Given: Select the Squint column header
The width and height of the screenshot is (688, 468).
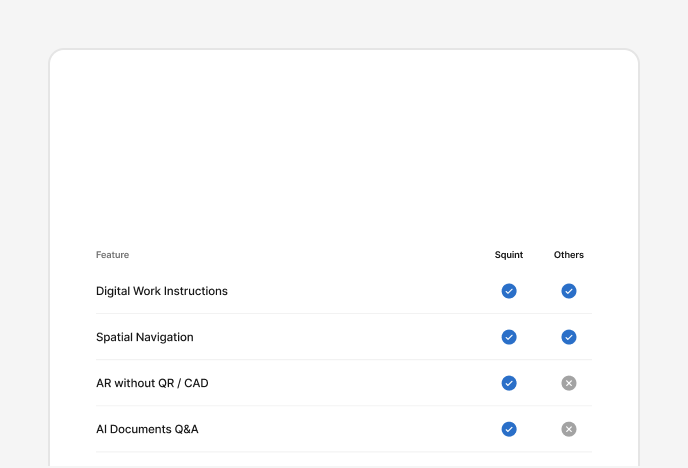Looking at the screenshot, I should pos(509,255).
